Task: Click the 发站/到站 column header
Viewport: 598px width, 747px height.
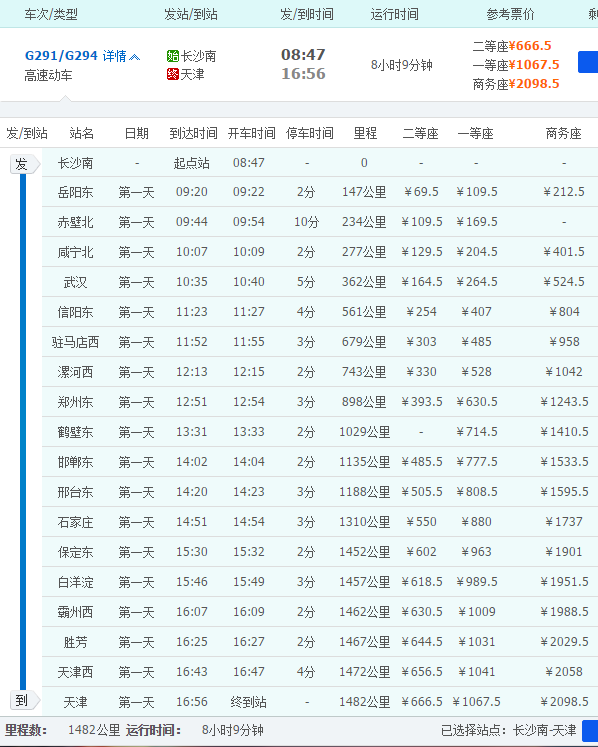Action: [x=191, y=14]
